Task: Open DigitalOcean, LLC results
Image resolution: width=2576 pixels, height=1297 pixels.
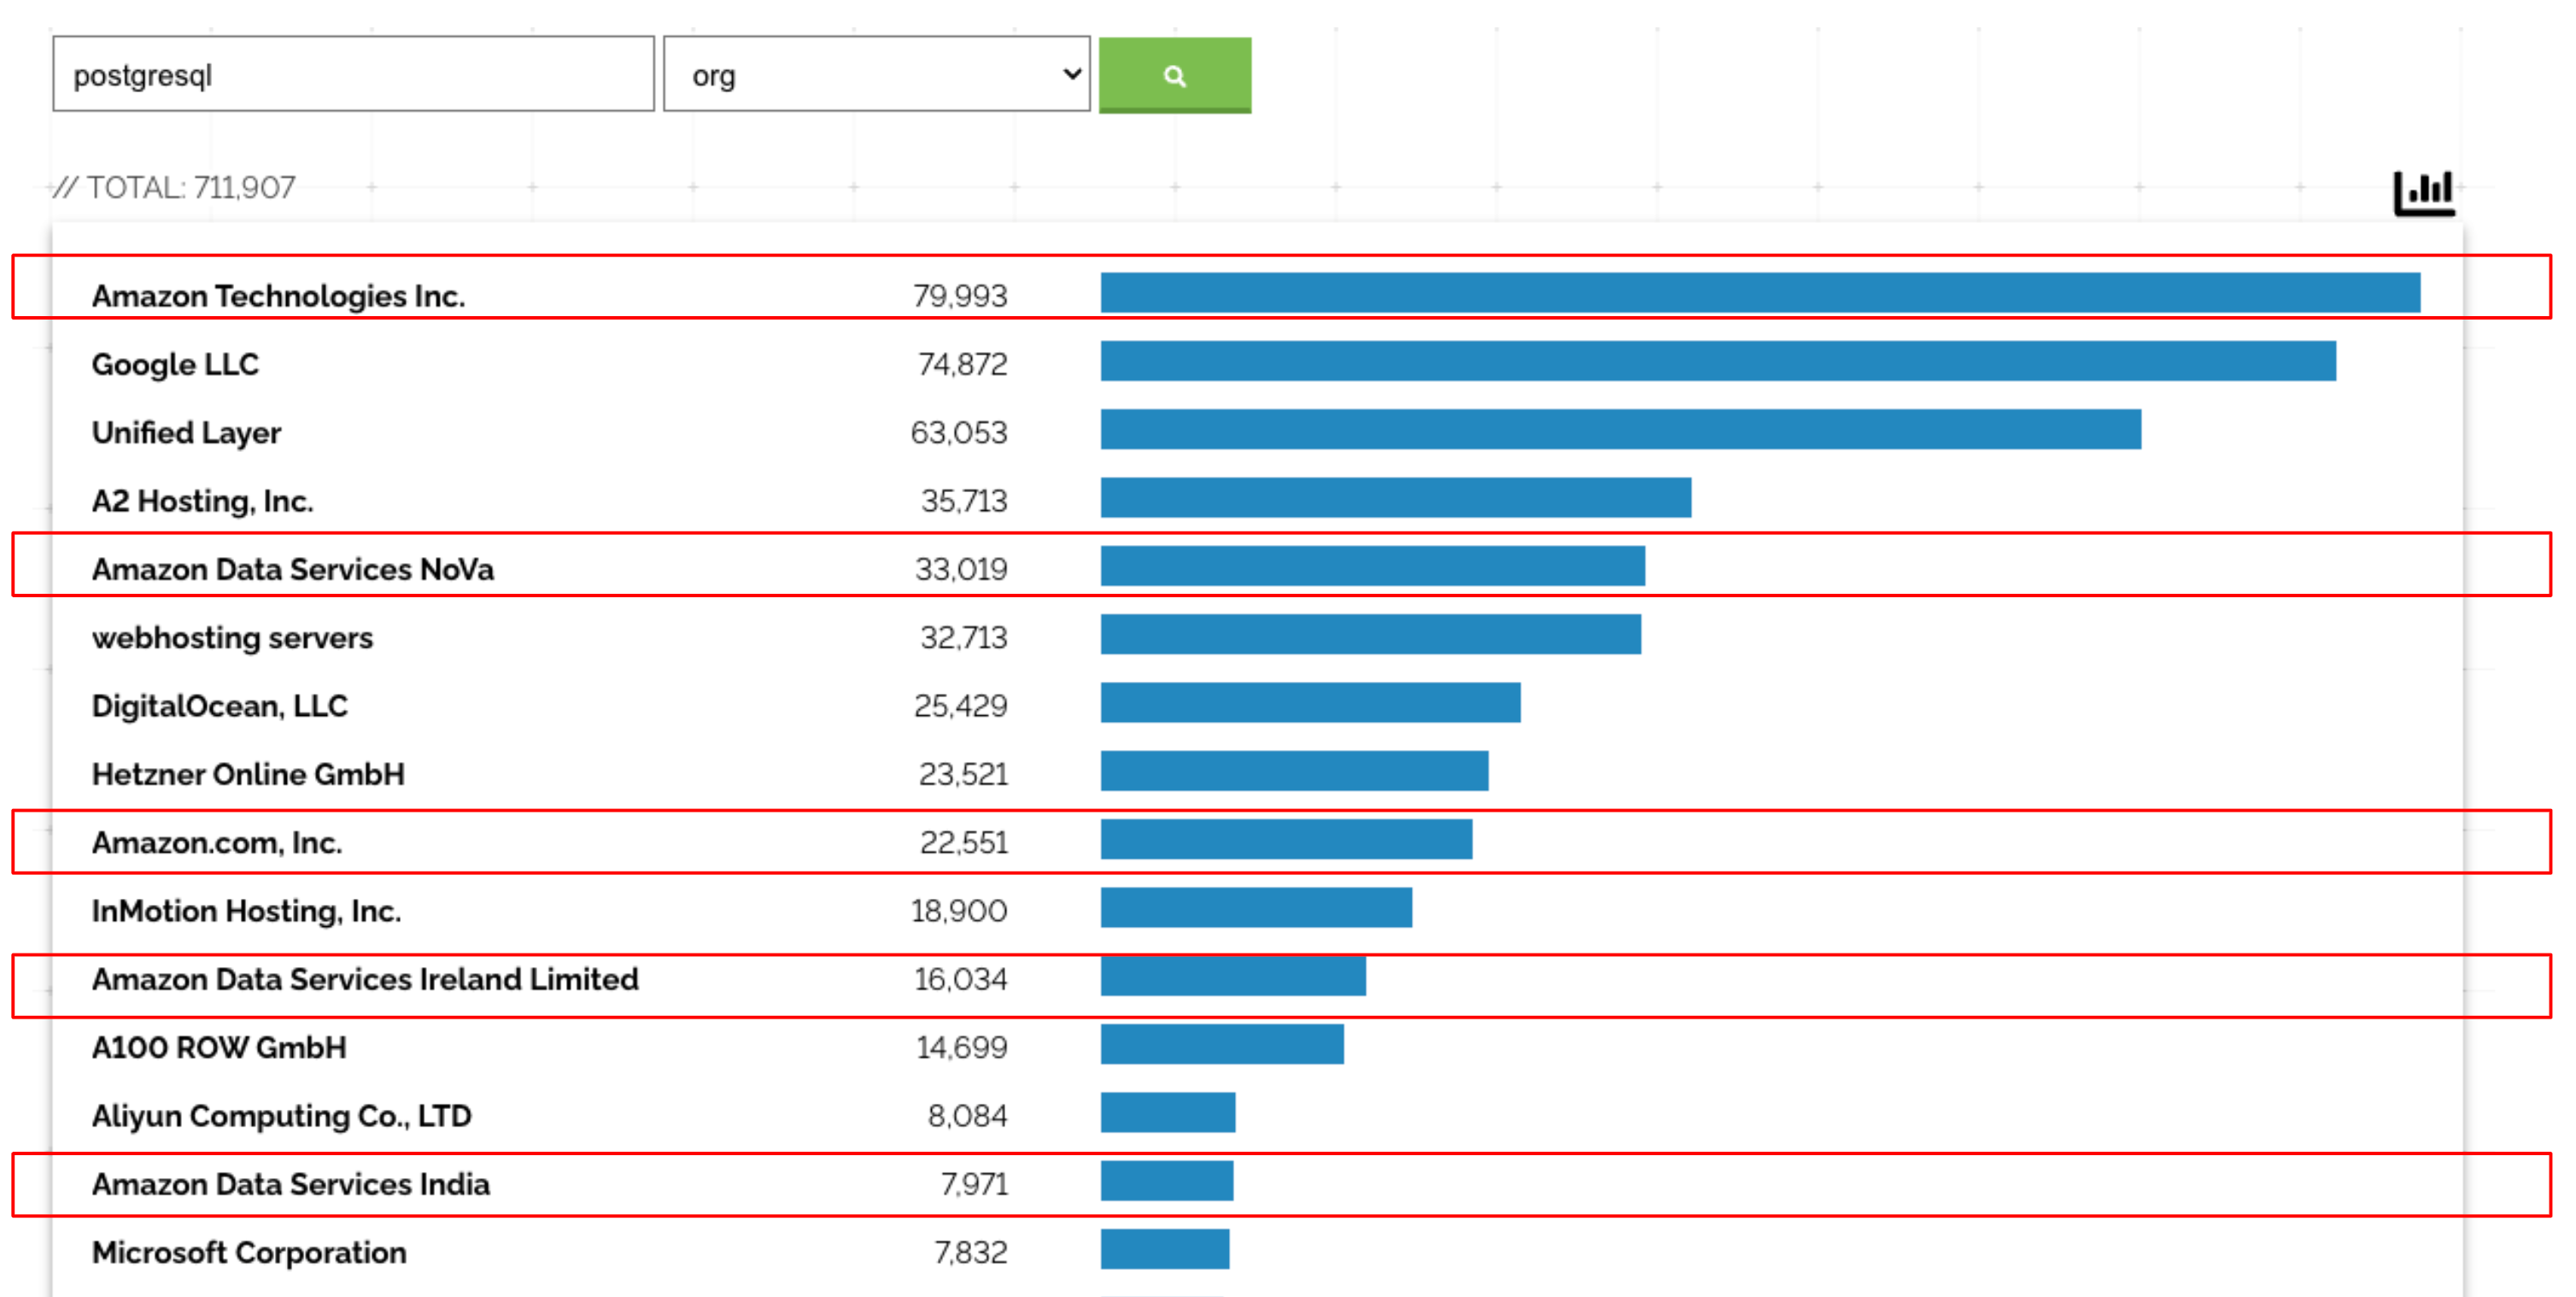Action: click(x=219, y=706)
